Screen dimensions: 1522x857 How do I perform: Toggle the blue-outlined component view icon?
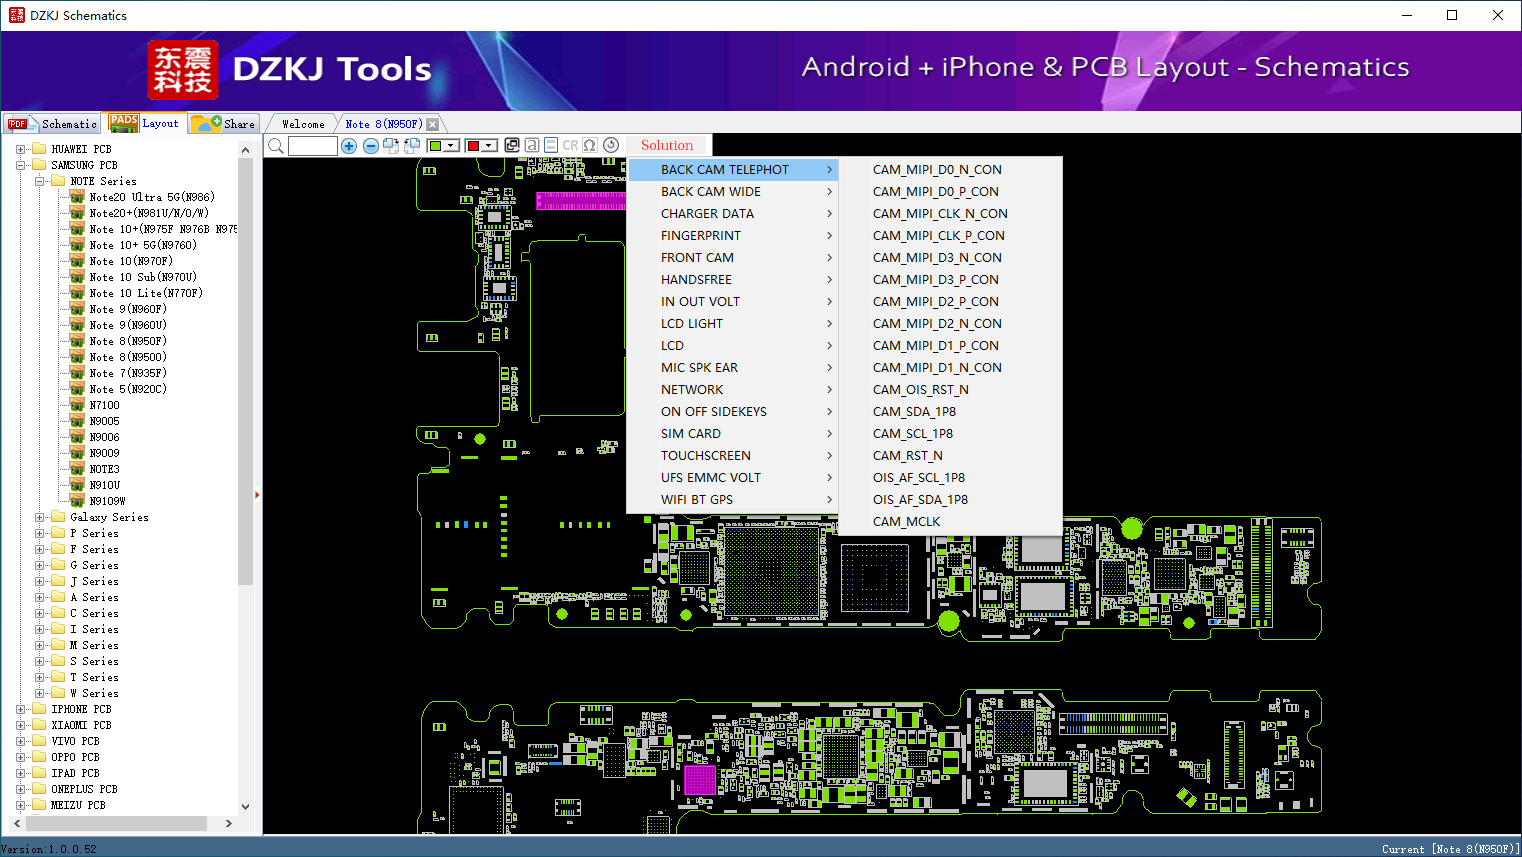[551, 146]
